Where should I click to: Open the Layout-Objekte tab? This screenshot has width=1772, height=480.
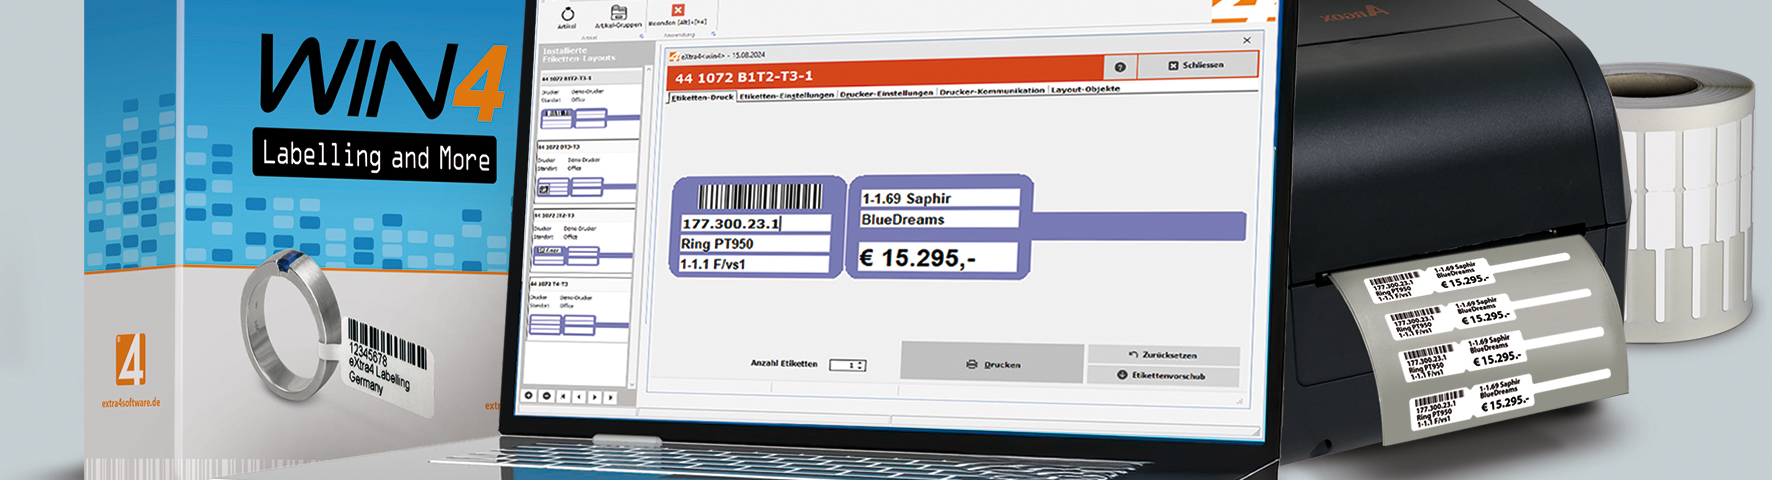[1085, 89]
